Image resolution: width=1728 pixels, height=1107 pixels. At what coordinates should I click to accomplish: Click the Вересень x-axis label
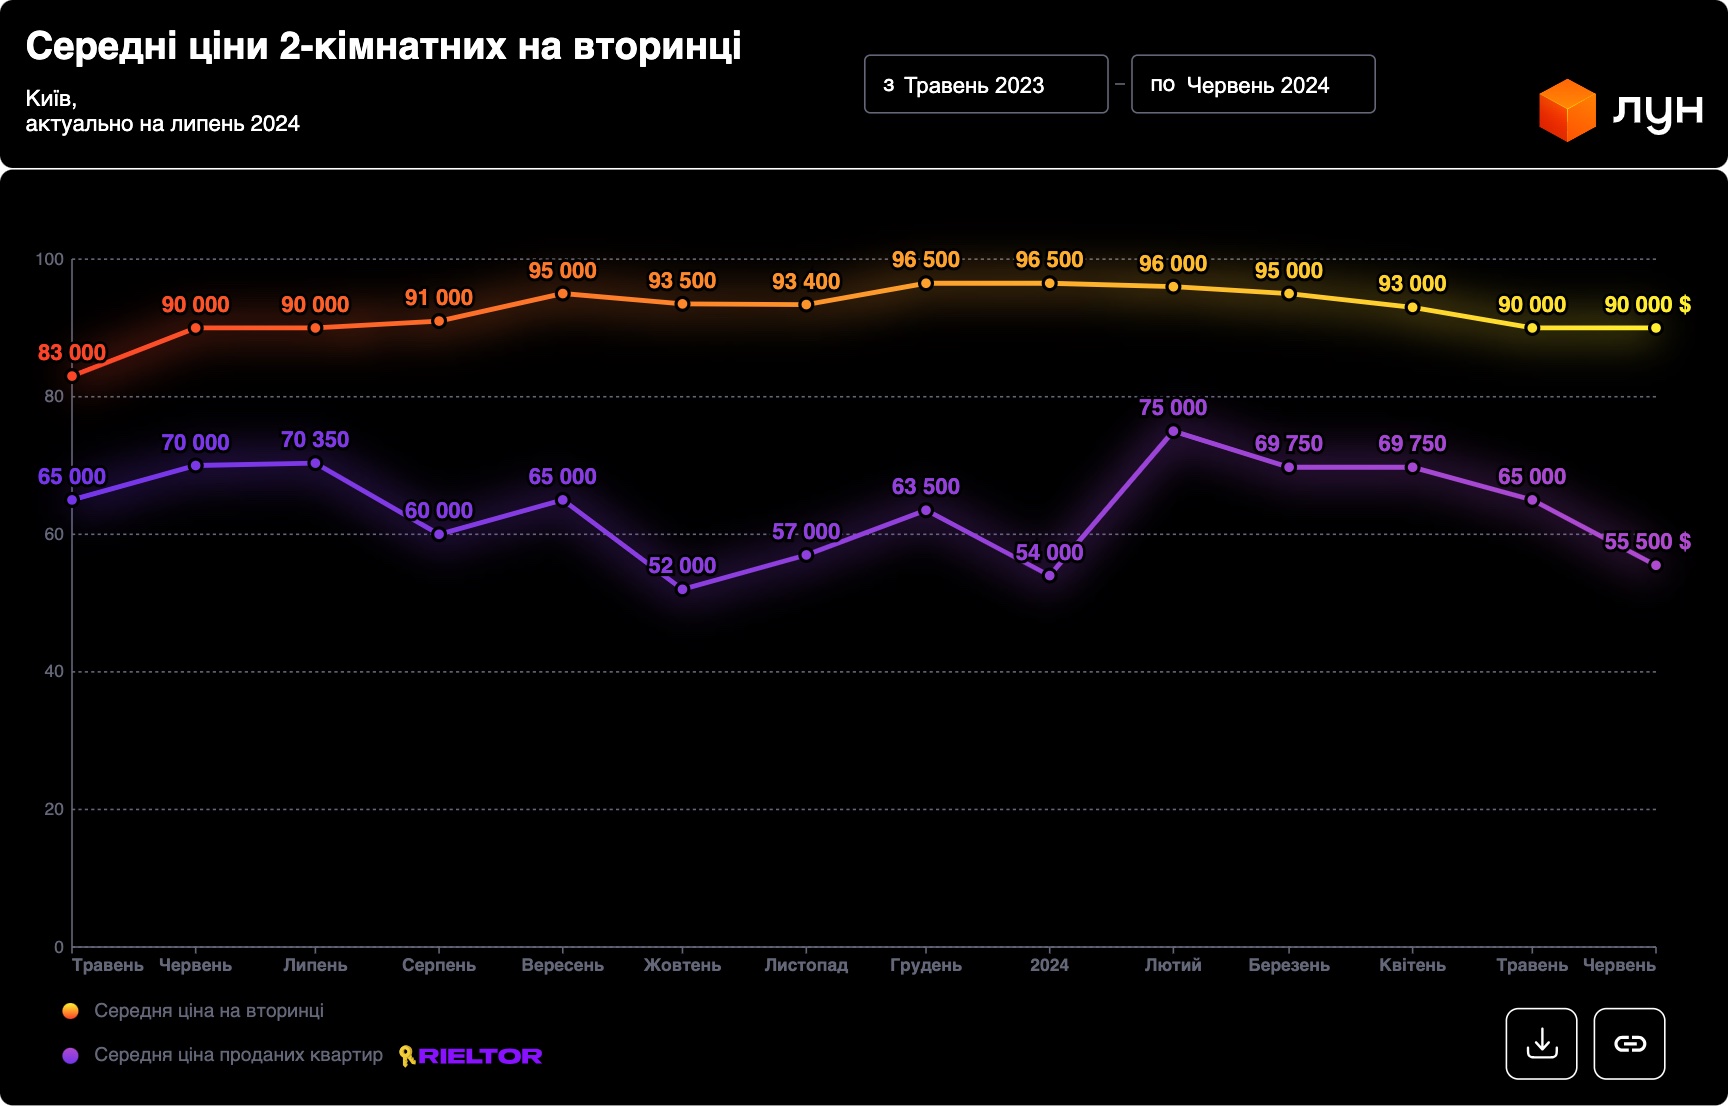coord(562,965)
